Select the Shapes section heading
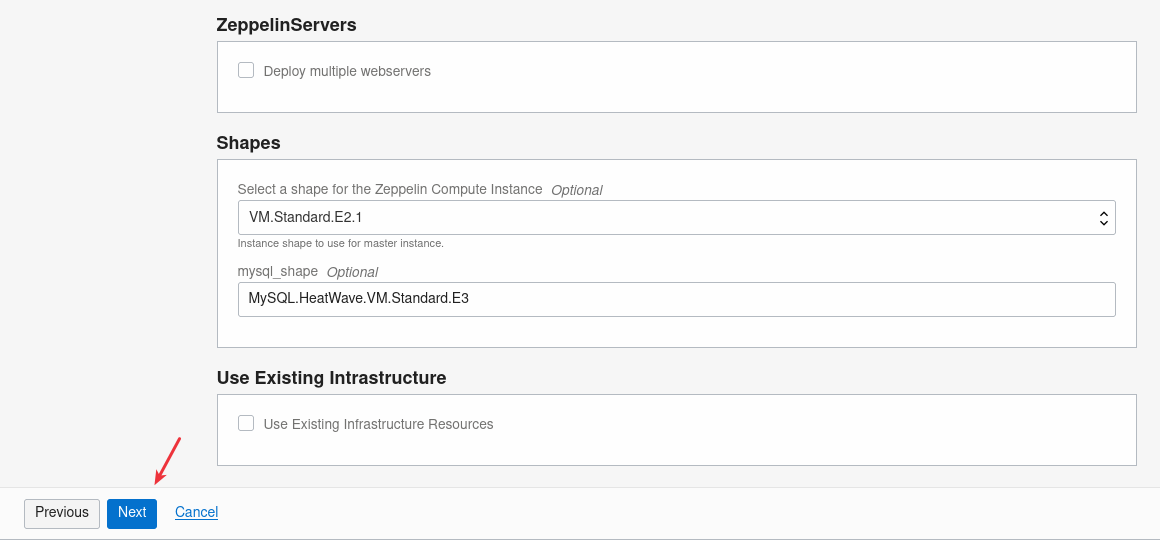The height and width of the screenshot is (540, 1160). pos(248,143)
